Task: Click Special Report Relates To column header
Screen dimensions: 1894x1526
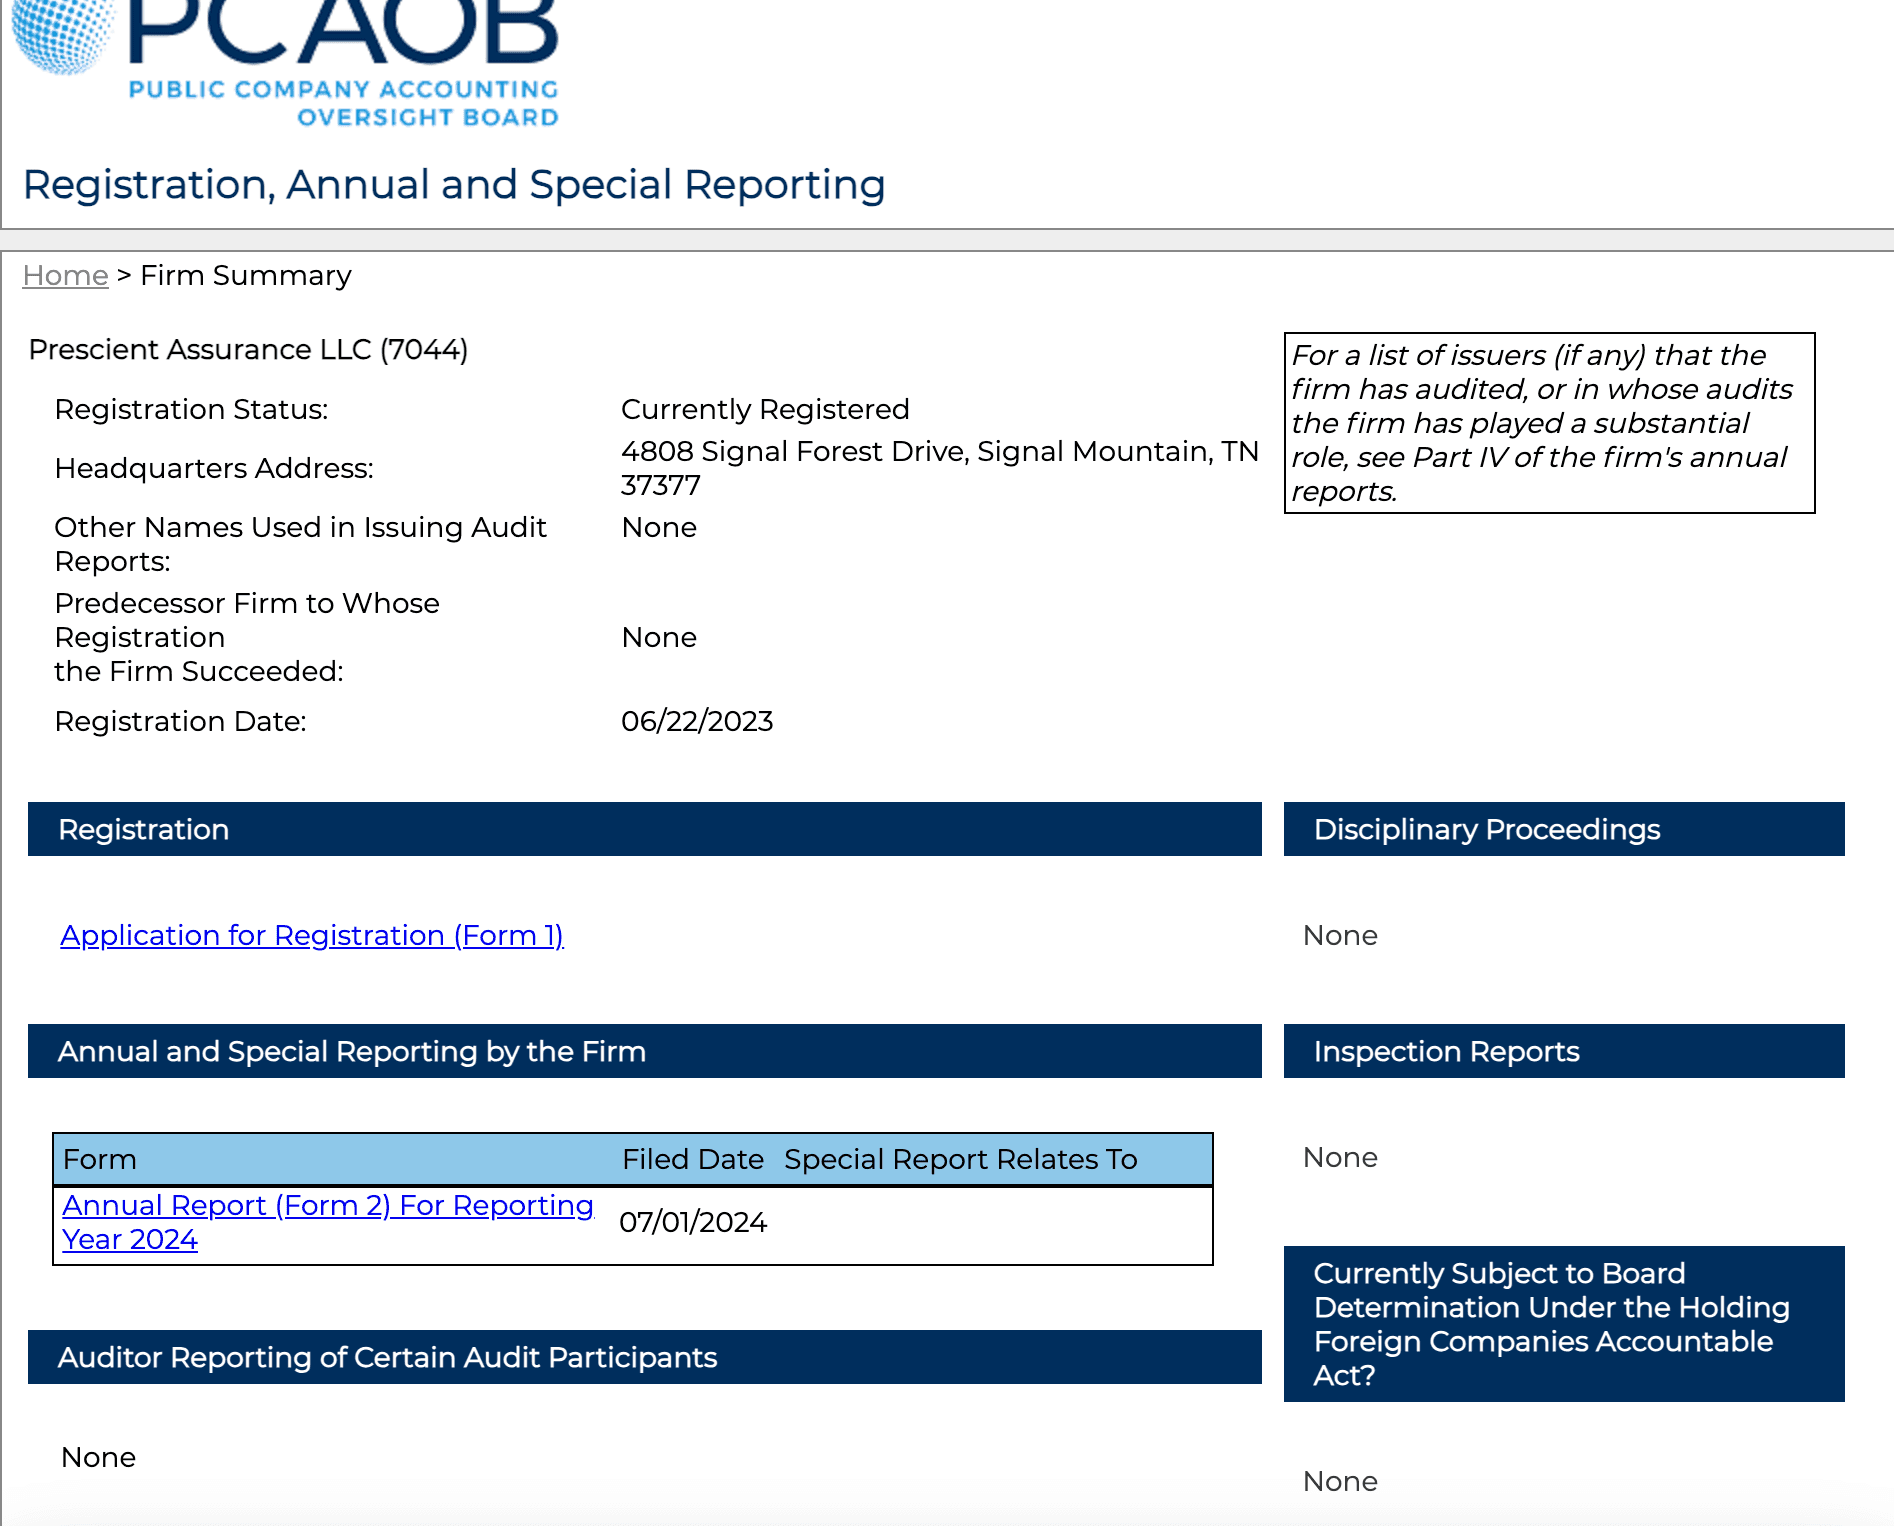Action: click(x=961, y=1159)
